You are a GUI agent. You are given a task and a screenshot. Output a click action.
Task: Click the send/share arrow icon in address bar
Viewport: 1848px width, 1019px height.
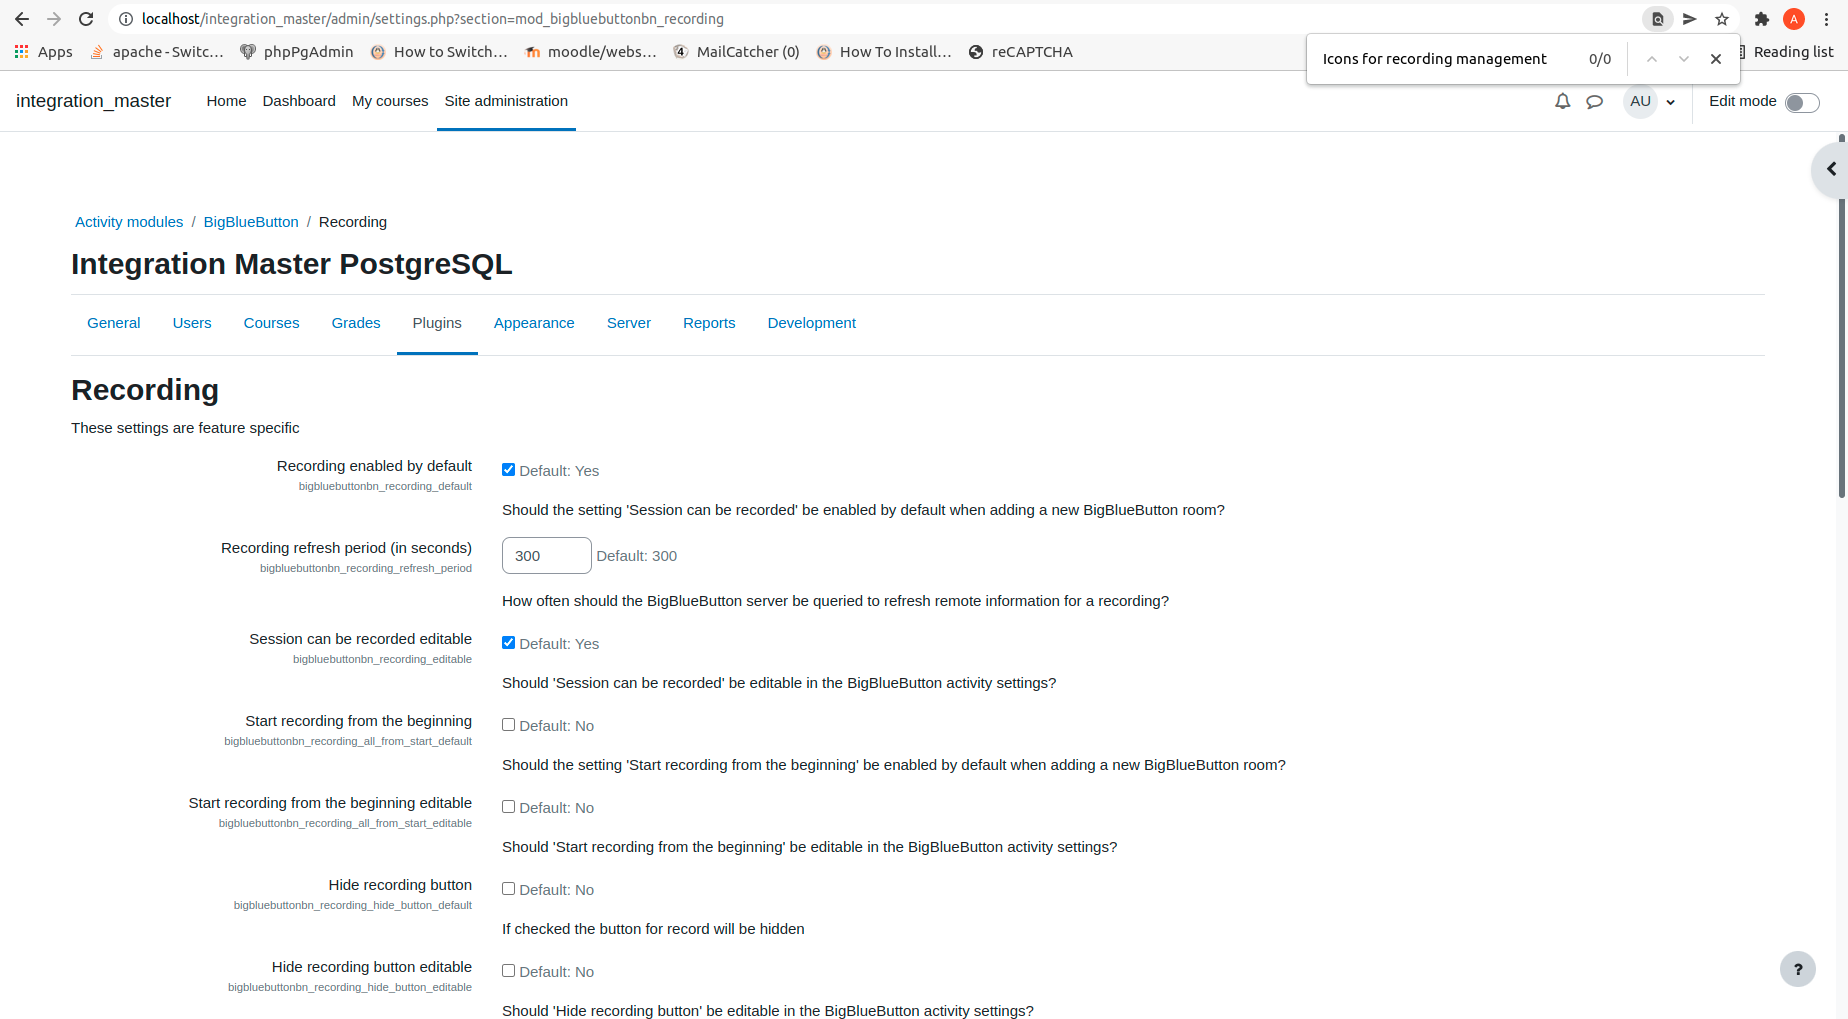[1690, 19]
